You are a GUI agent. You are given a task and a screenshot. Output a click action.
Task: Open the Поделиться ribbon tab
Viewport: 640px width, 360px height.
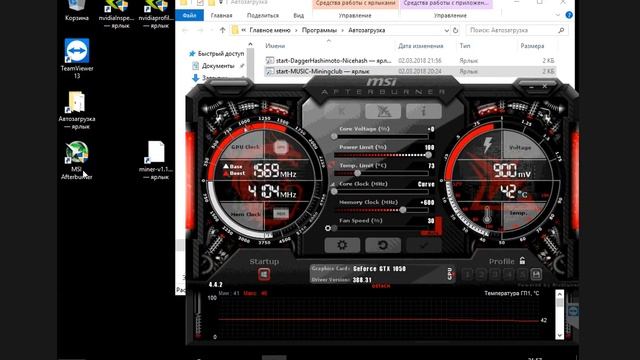262,15
